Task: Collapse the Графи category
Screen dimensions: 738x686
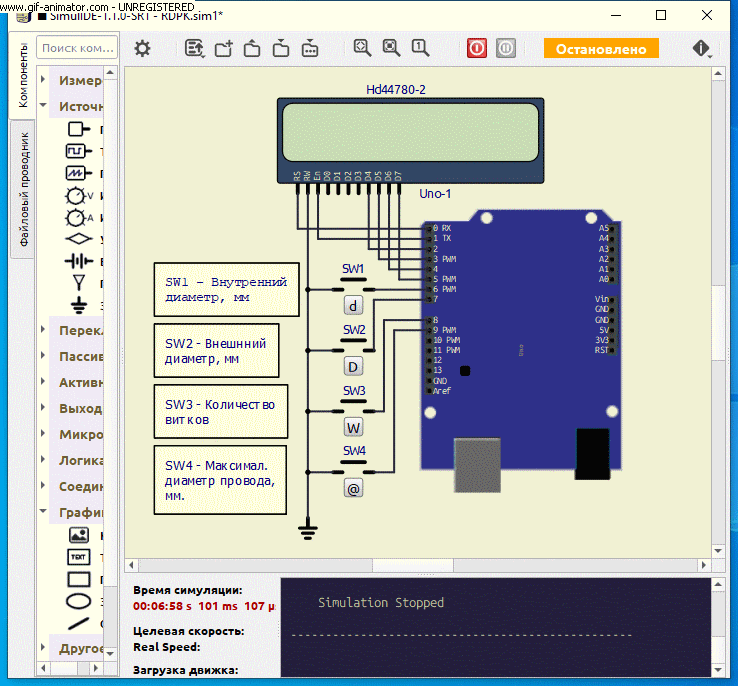Action: 43,511
